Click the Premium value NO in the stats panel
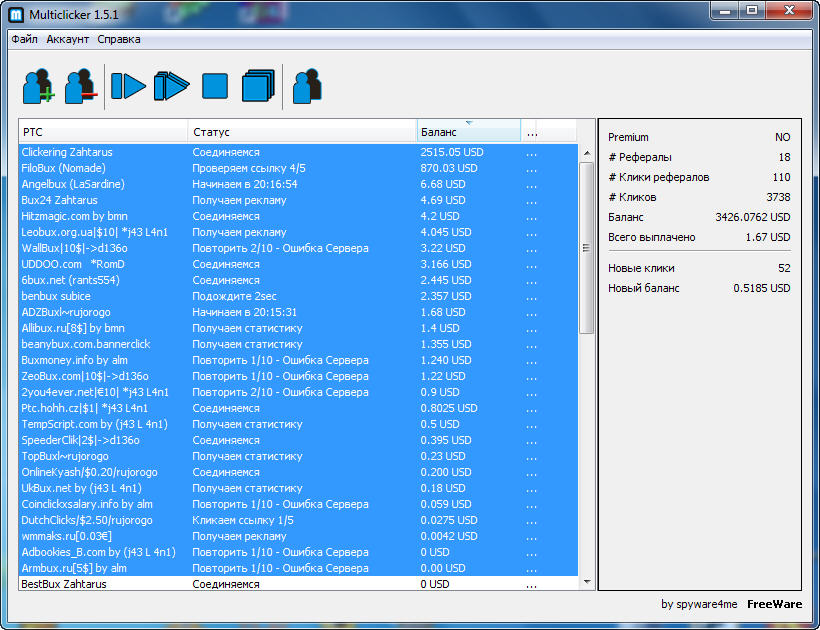The width and height of the screenshot is (820, 630). [x=782, y=137]
